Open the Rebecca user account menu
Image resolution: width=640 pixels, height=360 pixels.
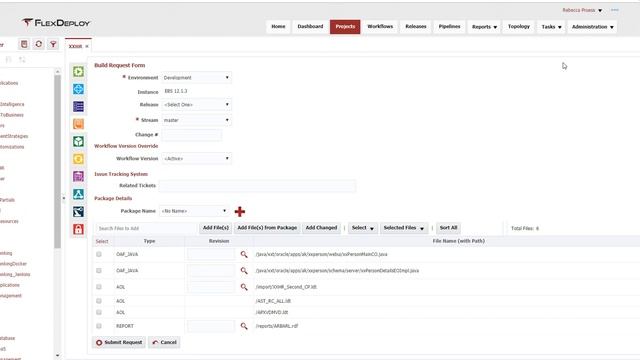[x=582, y=10]
